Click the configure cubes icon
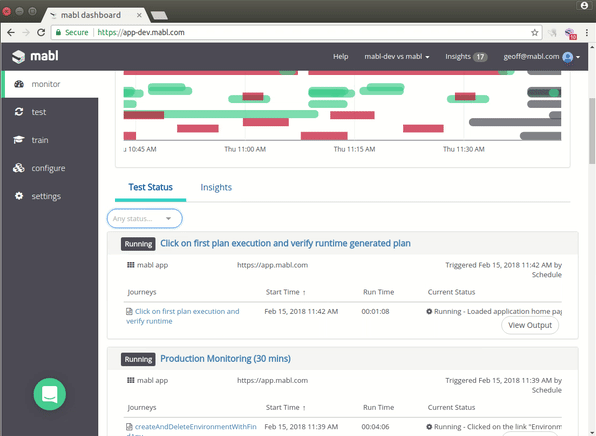This screenshot has height=436, width=596. click(x=19, y=168)
